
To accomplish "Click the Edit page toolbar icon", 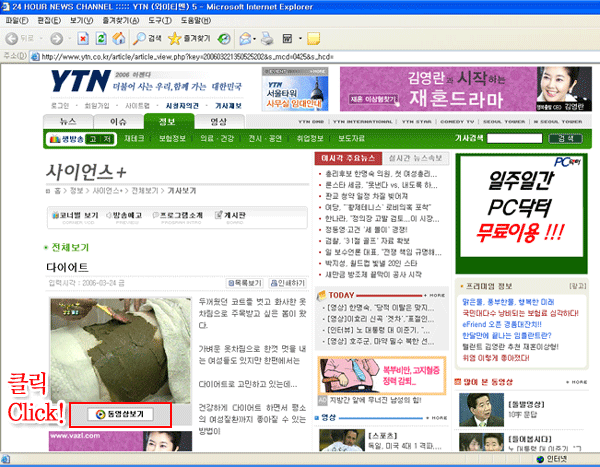I will pos(287,38).
